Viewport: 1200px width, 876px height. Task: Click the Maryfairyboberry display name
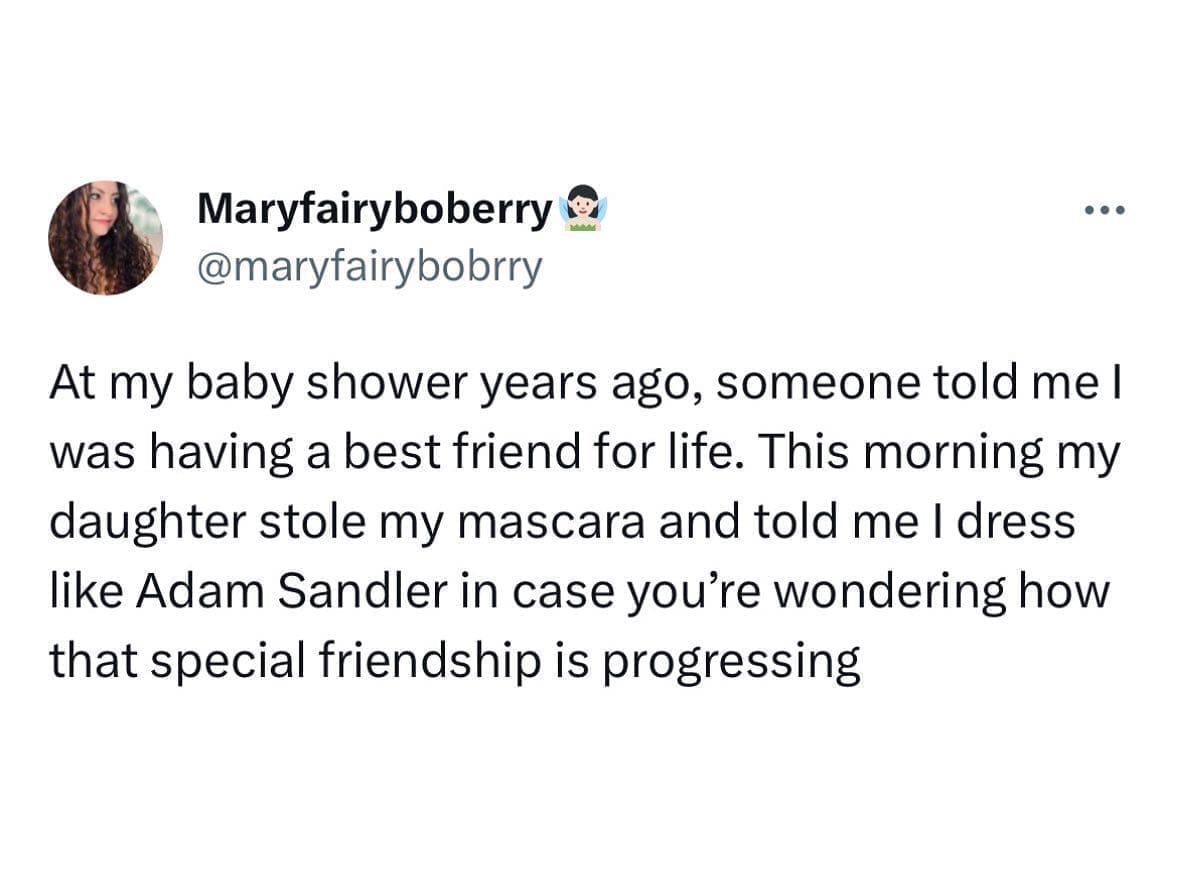click(375, 208)
